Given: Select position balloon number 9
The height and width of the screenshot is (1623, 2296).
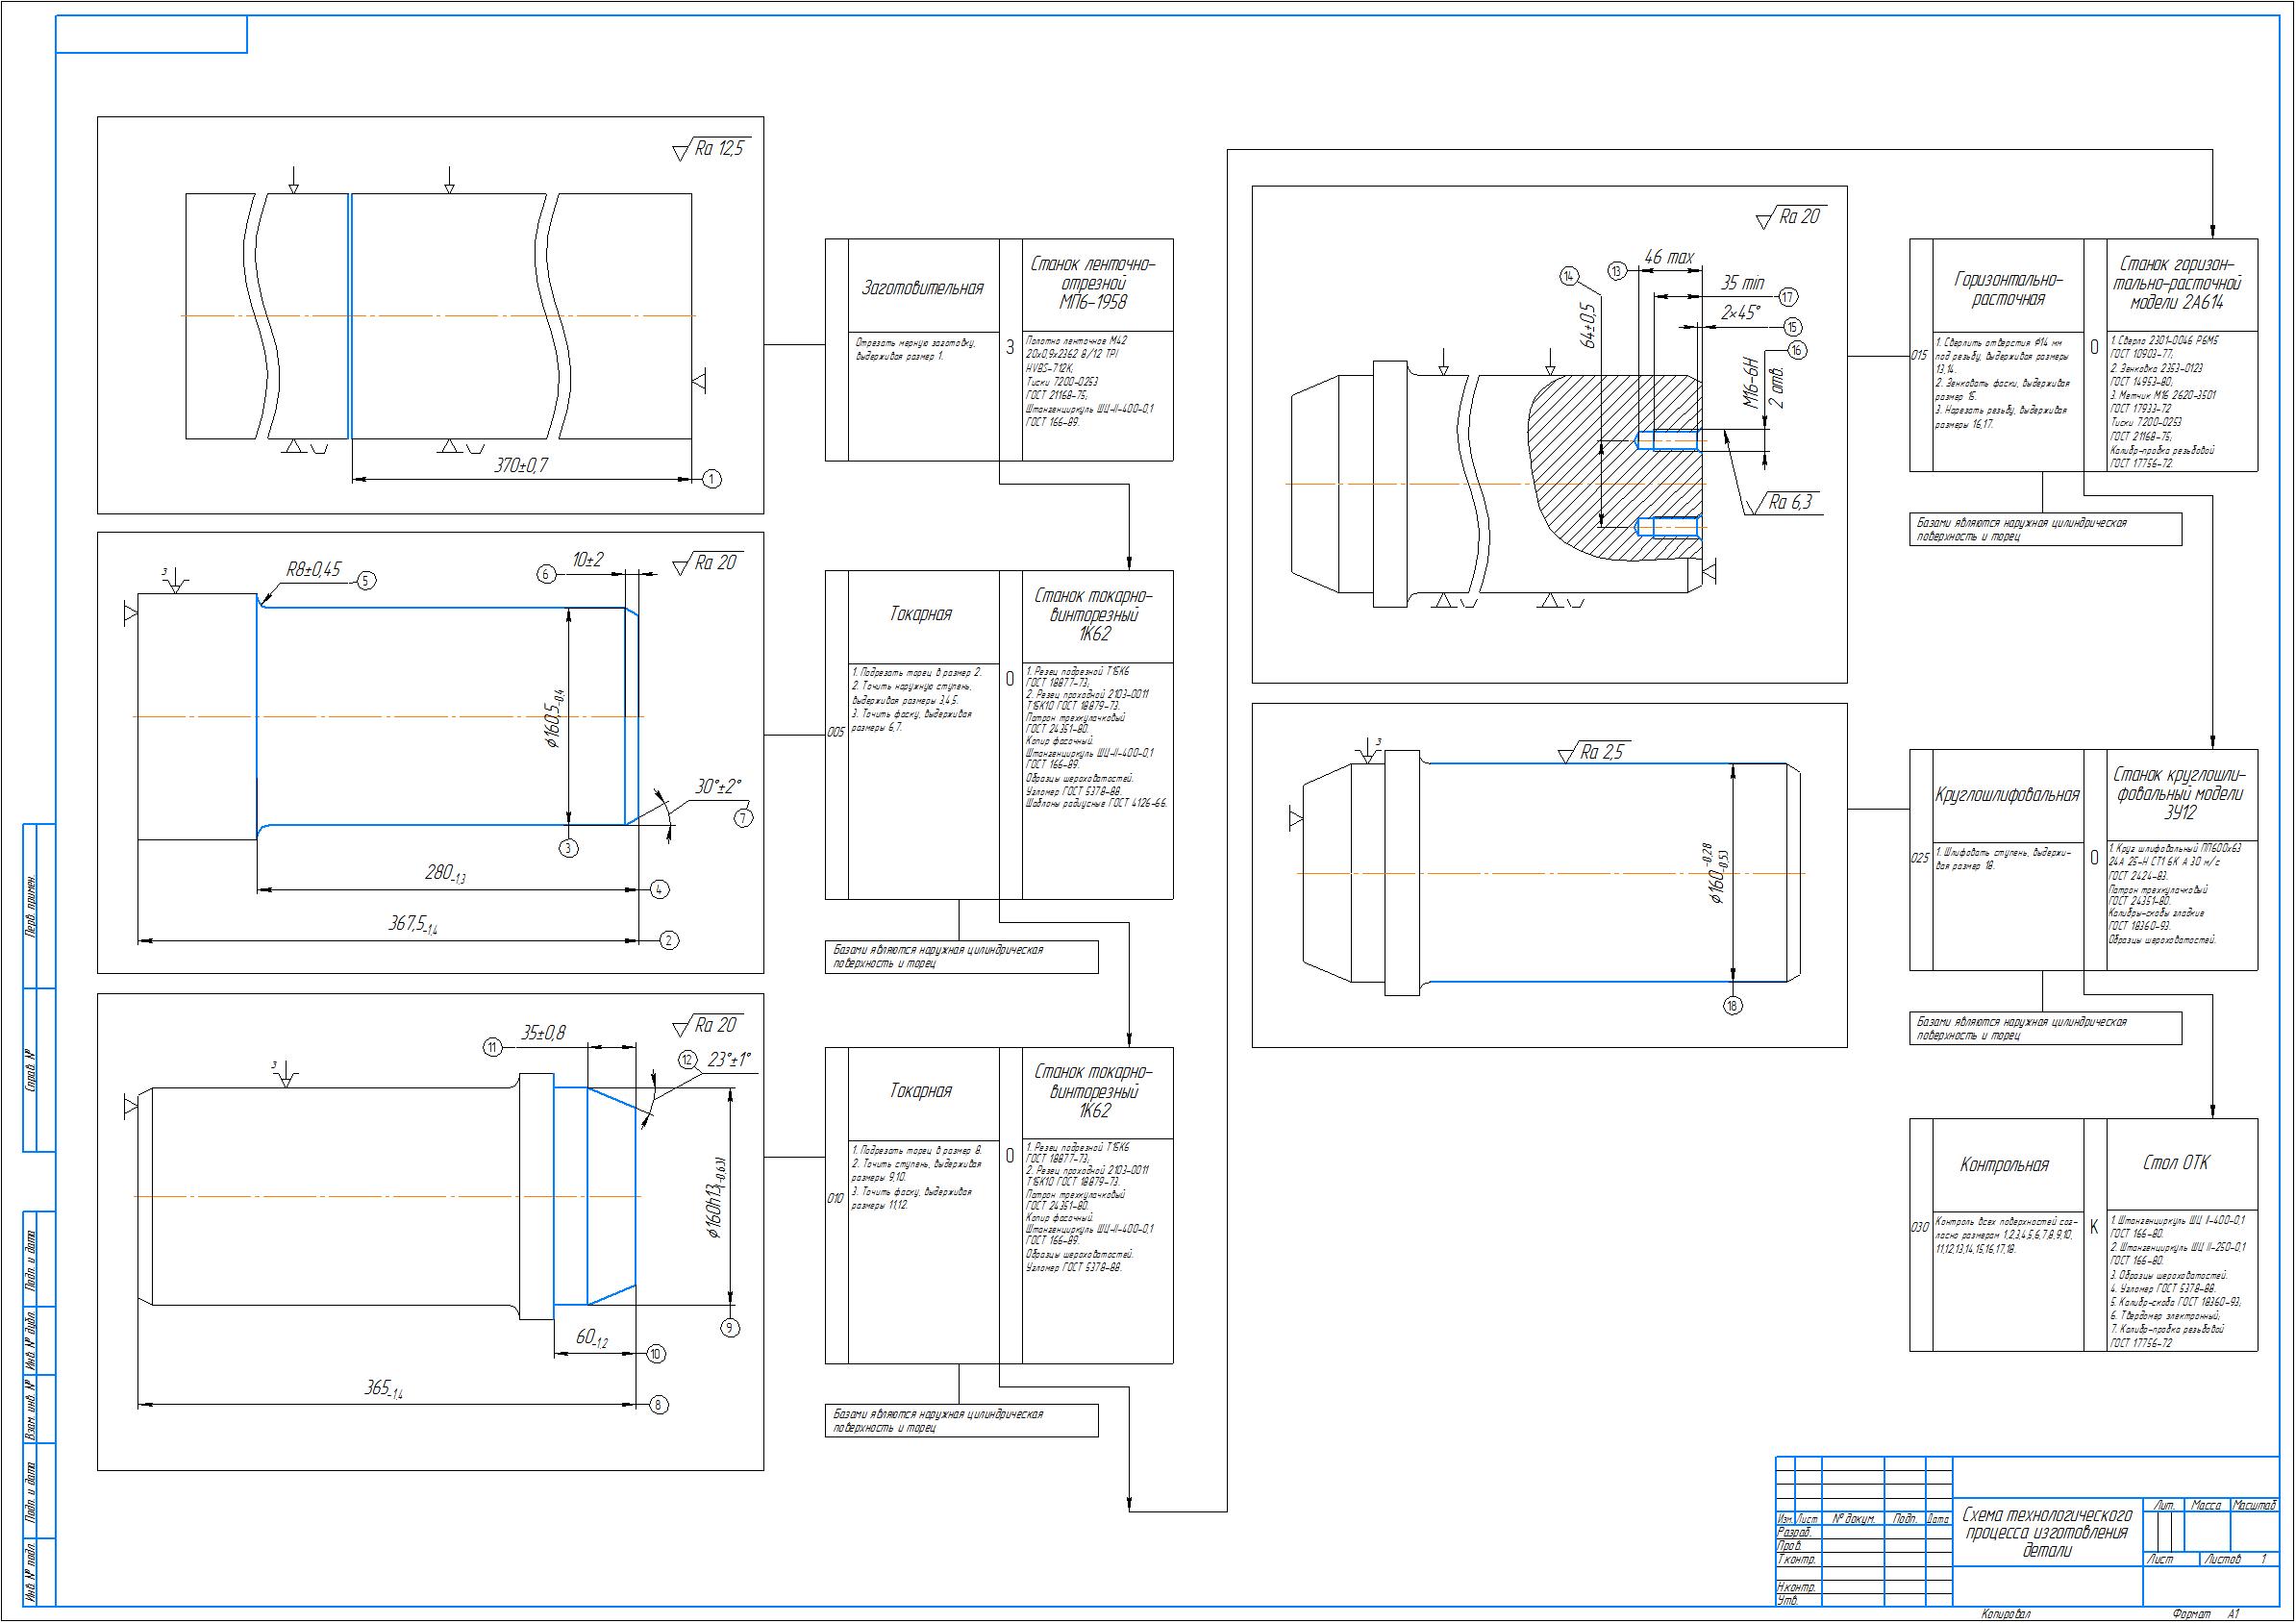Looking at the screenshot, I should click(730, 1327).
